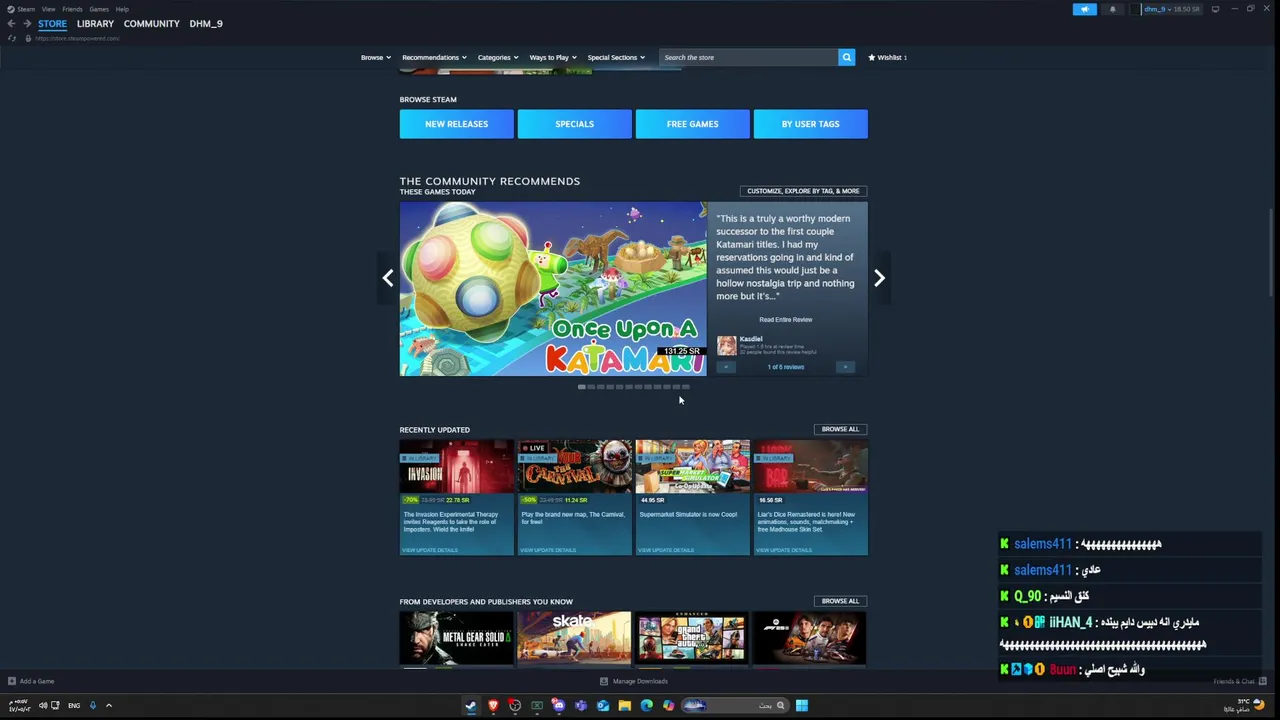Select first carousel page indicator
Viewport: 1280px width, 720px height.
tap(581, 387)
